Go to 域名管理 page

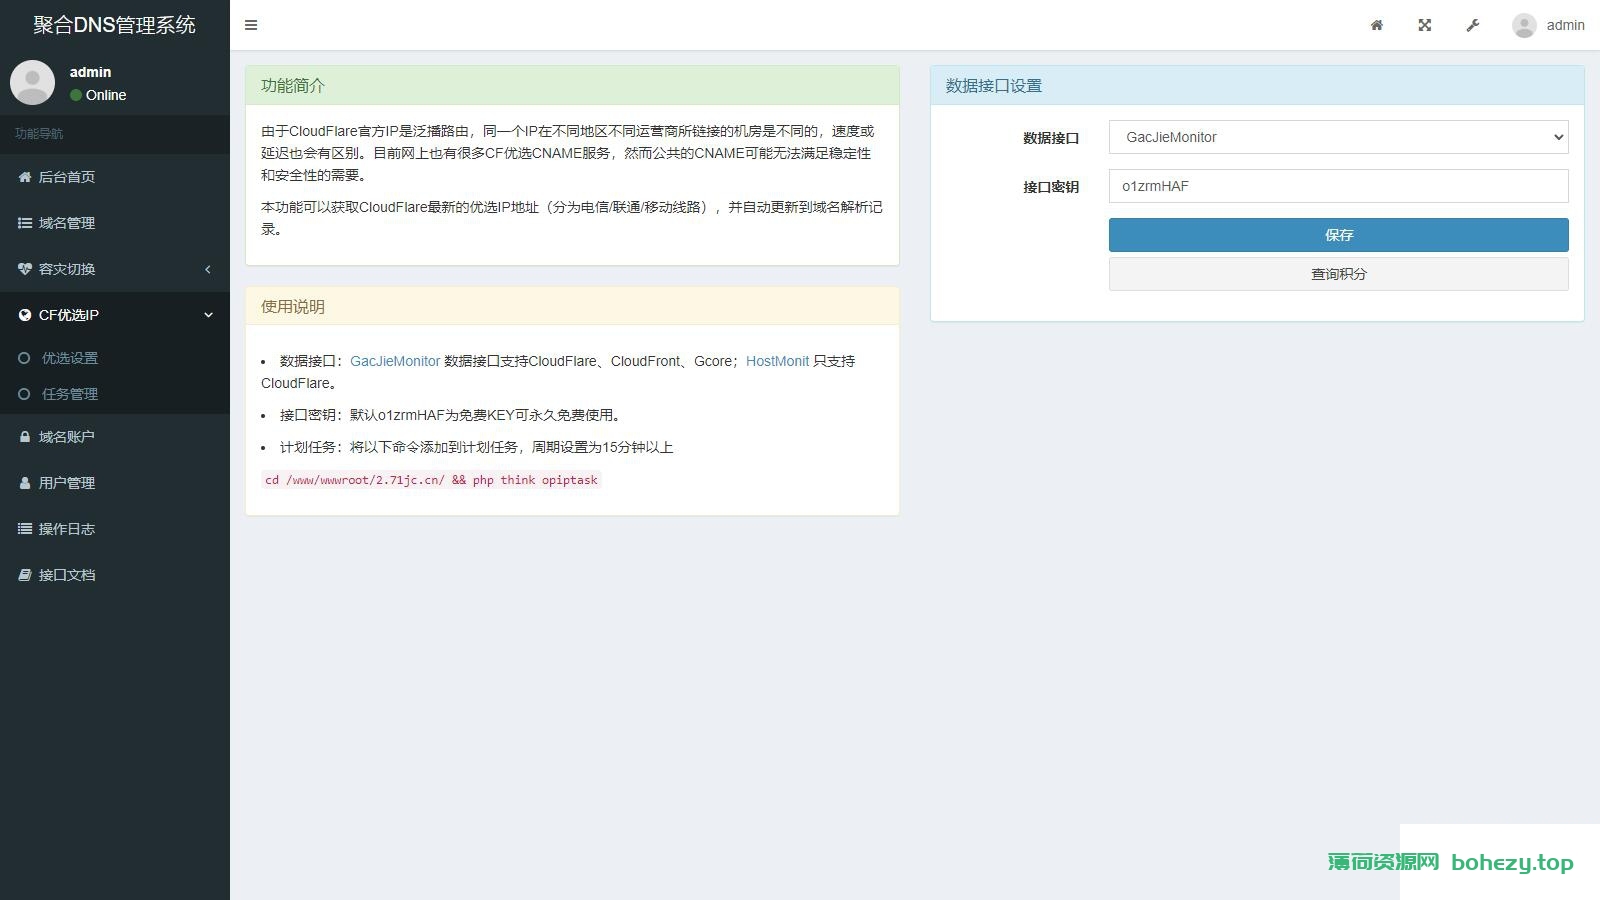coord(115,223)
